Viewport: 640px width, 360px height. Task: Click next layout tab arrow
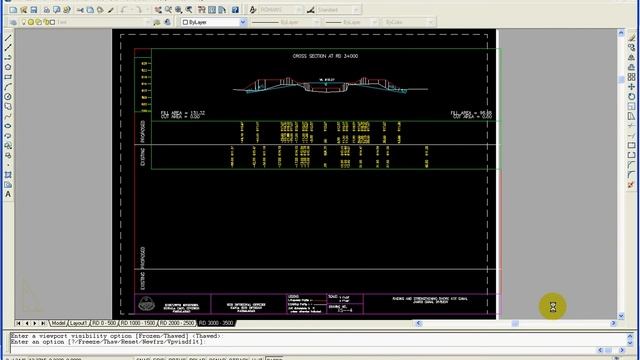click(x=35, y=323)
